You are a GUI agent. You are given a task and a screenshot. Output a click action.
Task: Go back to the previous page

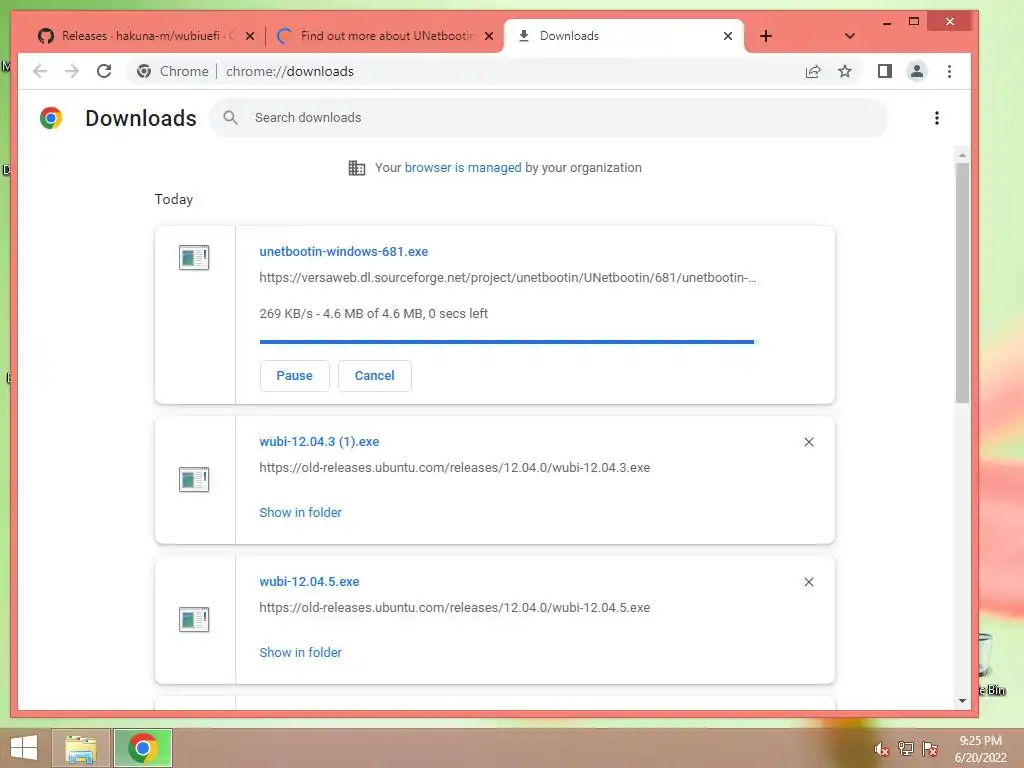pos(40,71)
